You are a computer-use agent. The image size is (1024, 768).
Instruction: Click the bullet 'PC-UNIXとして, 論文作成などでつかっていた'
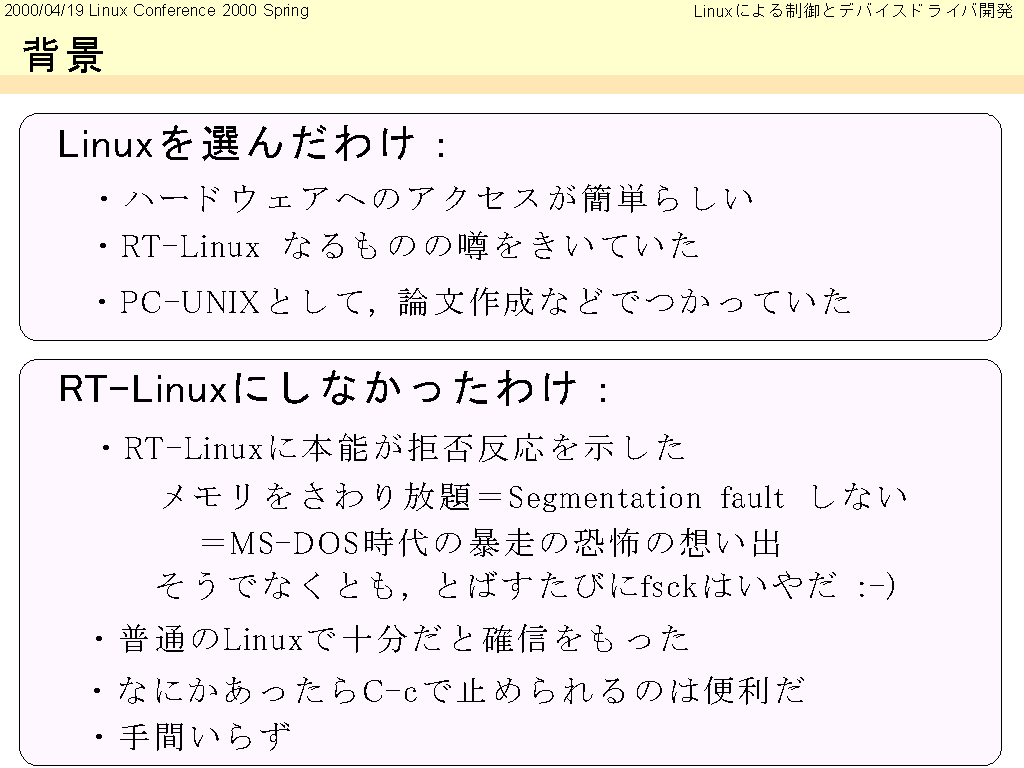pyautogui.click(x=475, y=302)
